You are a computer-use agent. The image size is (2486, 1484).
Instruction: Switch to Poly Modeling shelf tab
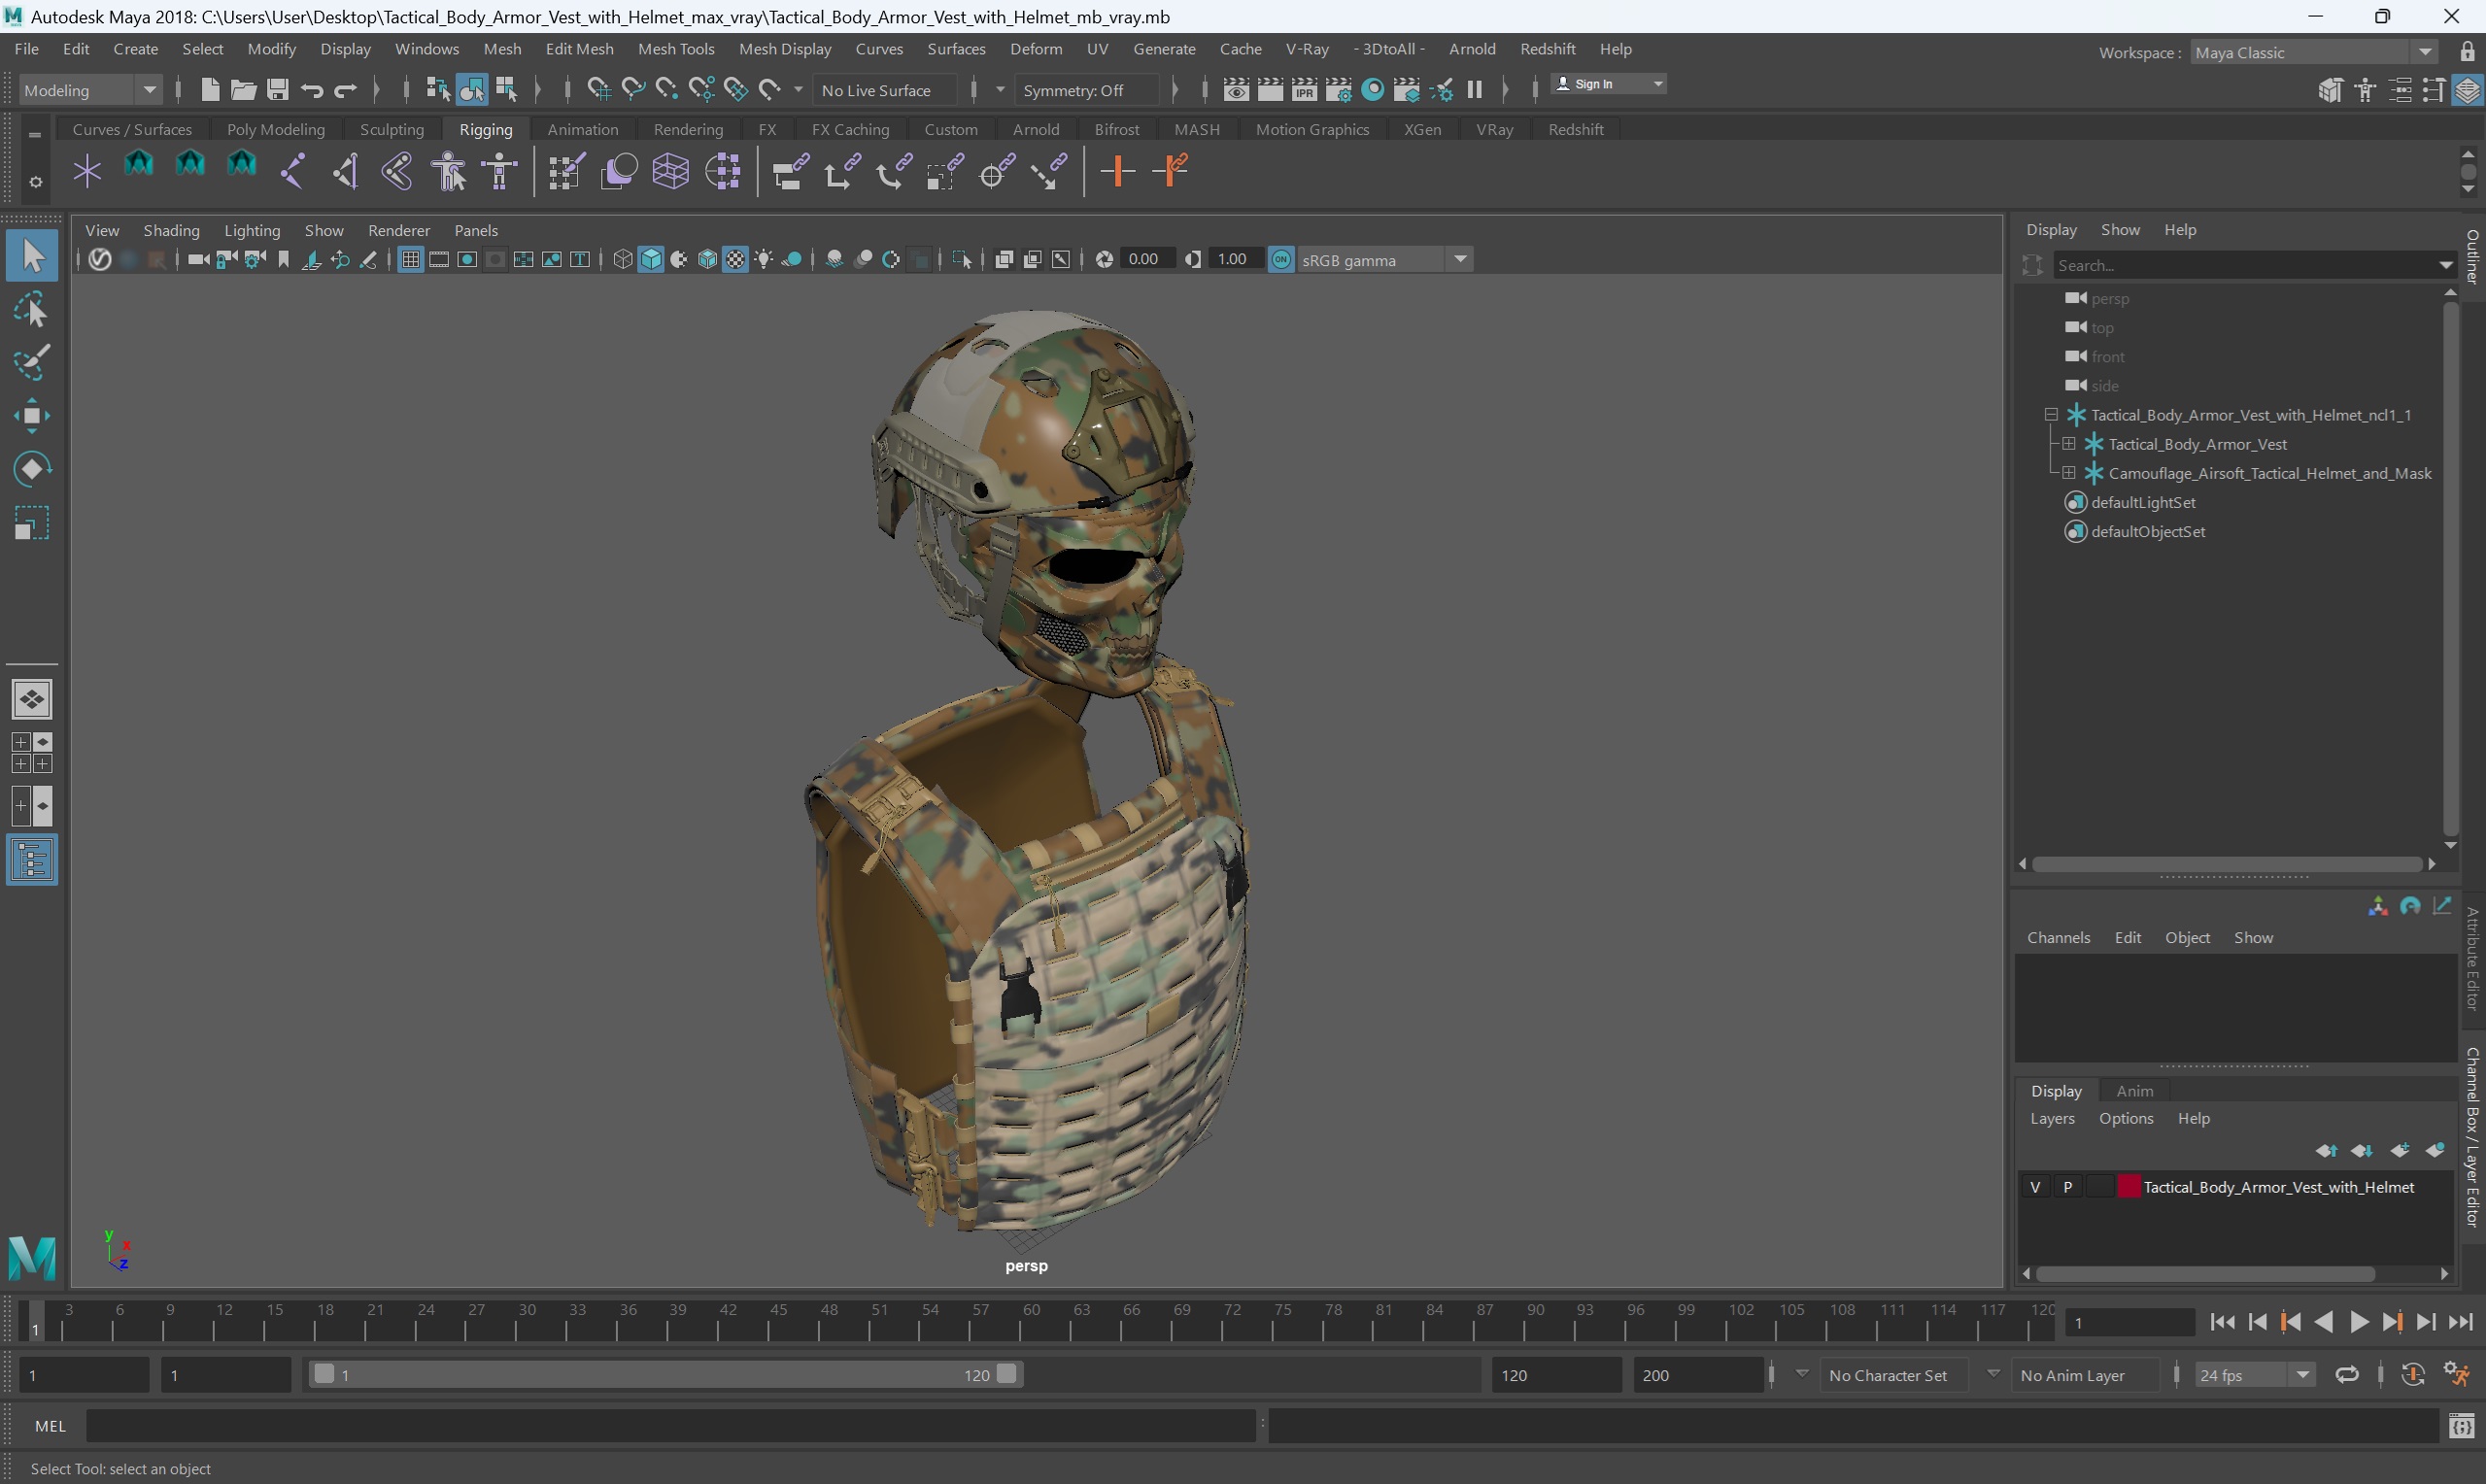coord(276,129)
